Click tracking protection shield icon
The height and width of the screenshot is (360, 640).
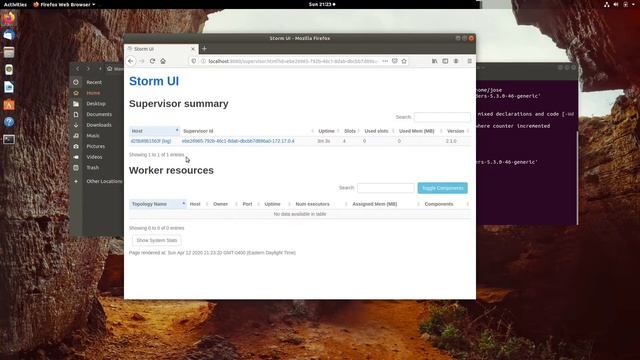coord(194,61)
